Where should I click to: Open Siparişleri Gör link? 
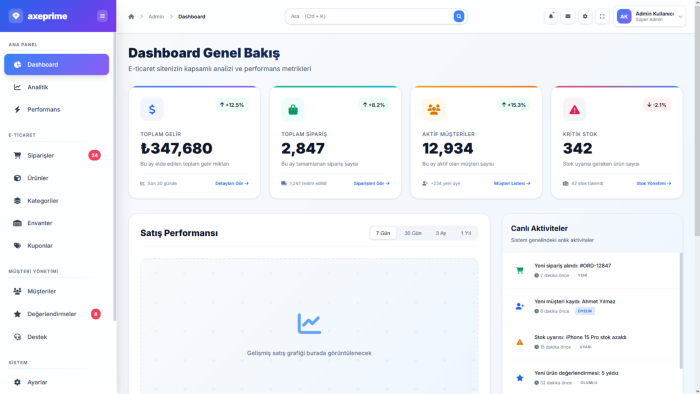371,183
